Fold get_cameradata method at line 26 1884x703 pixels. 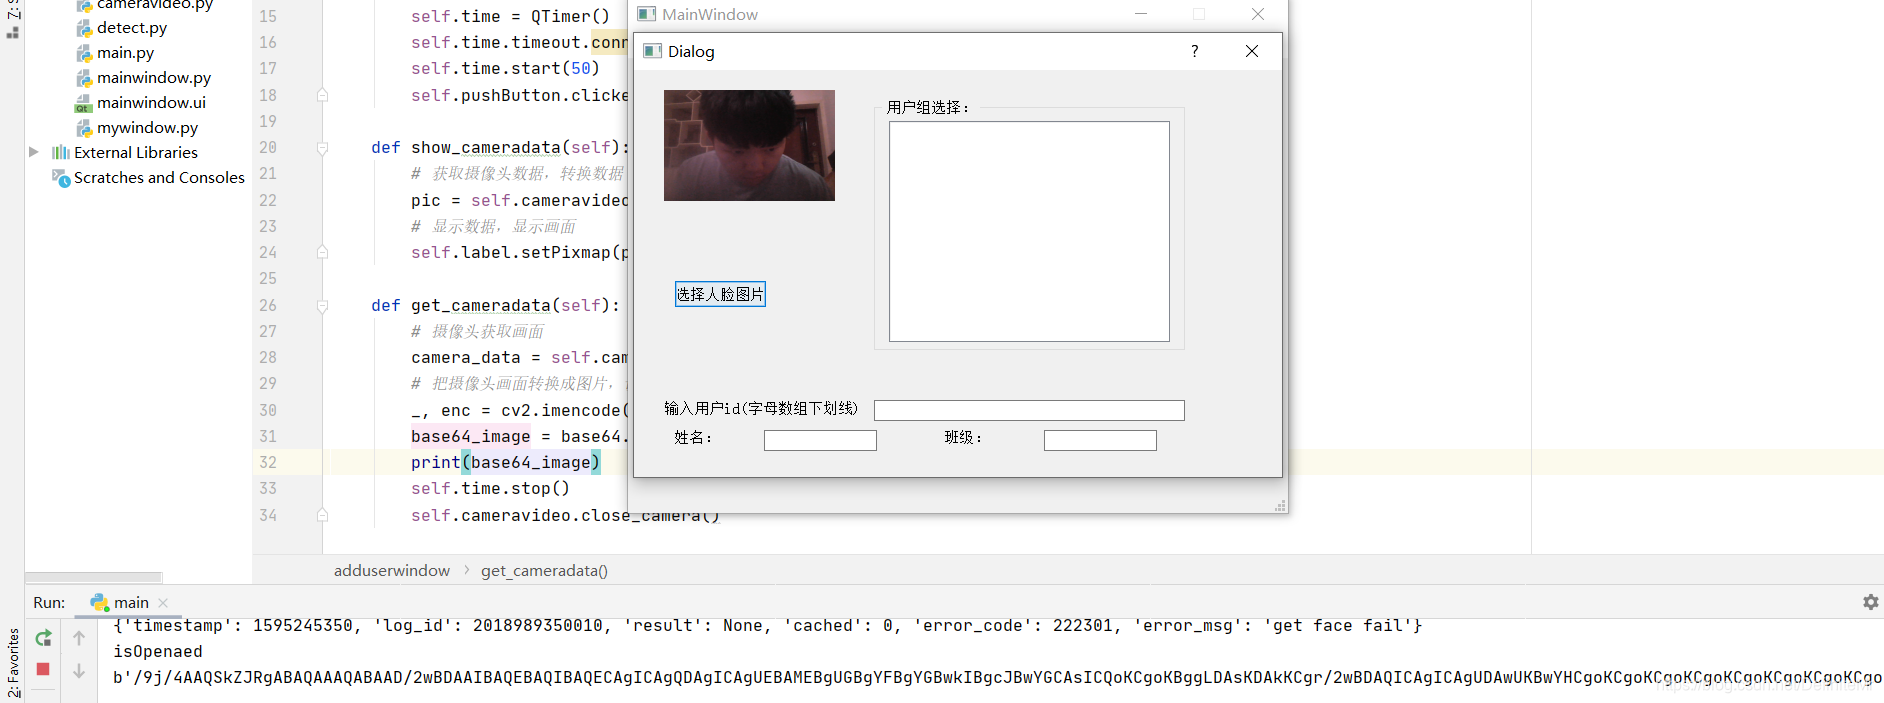pos(322,306)
